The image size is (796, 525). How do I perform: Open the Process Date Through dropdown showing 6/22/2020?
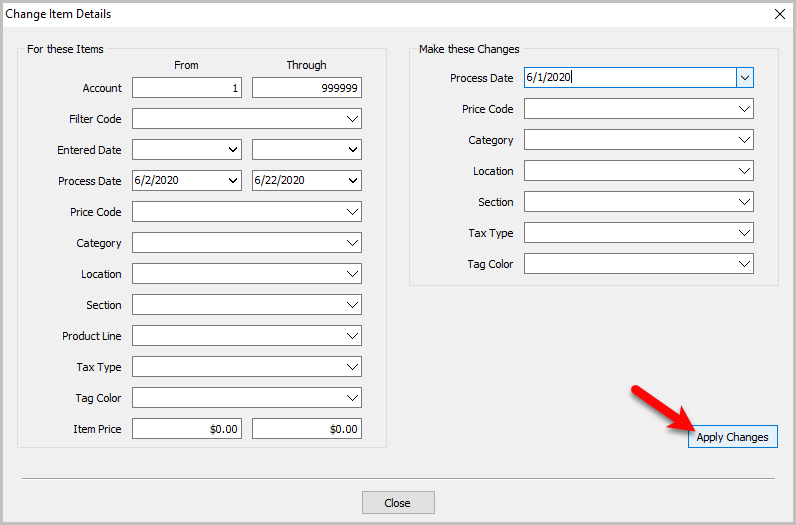[x=307, y=181]
